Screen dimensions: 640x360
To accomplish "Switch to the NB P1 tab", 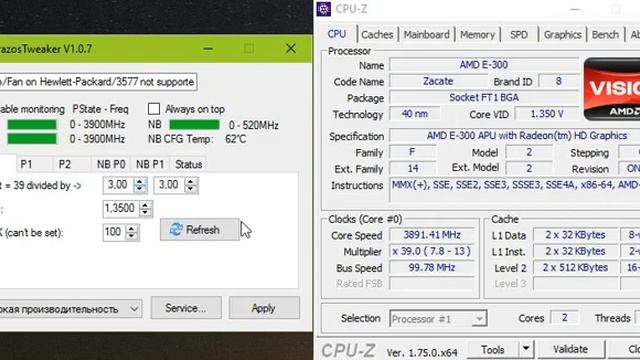I will click(x=150, y=164).
